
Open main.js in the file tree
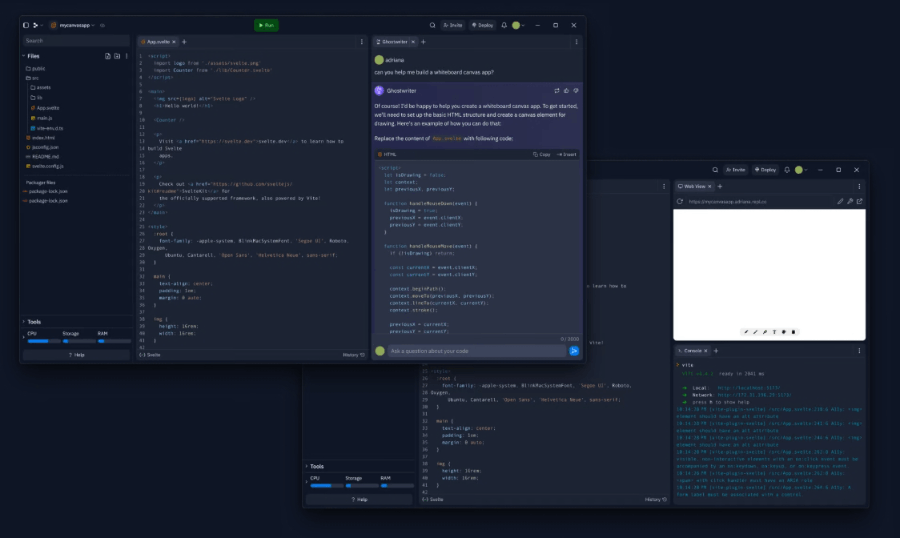tap(41, 118)
